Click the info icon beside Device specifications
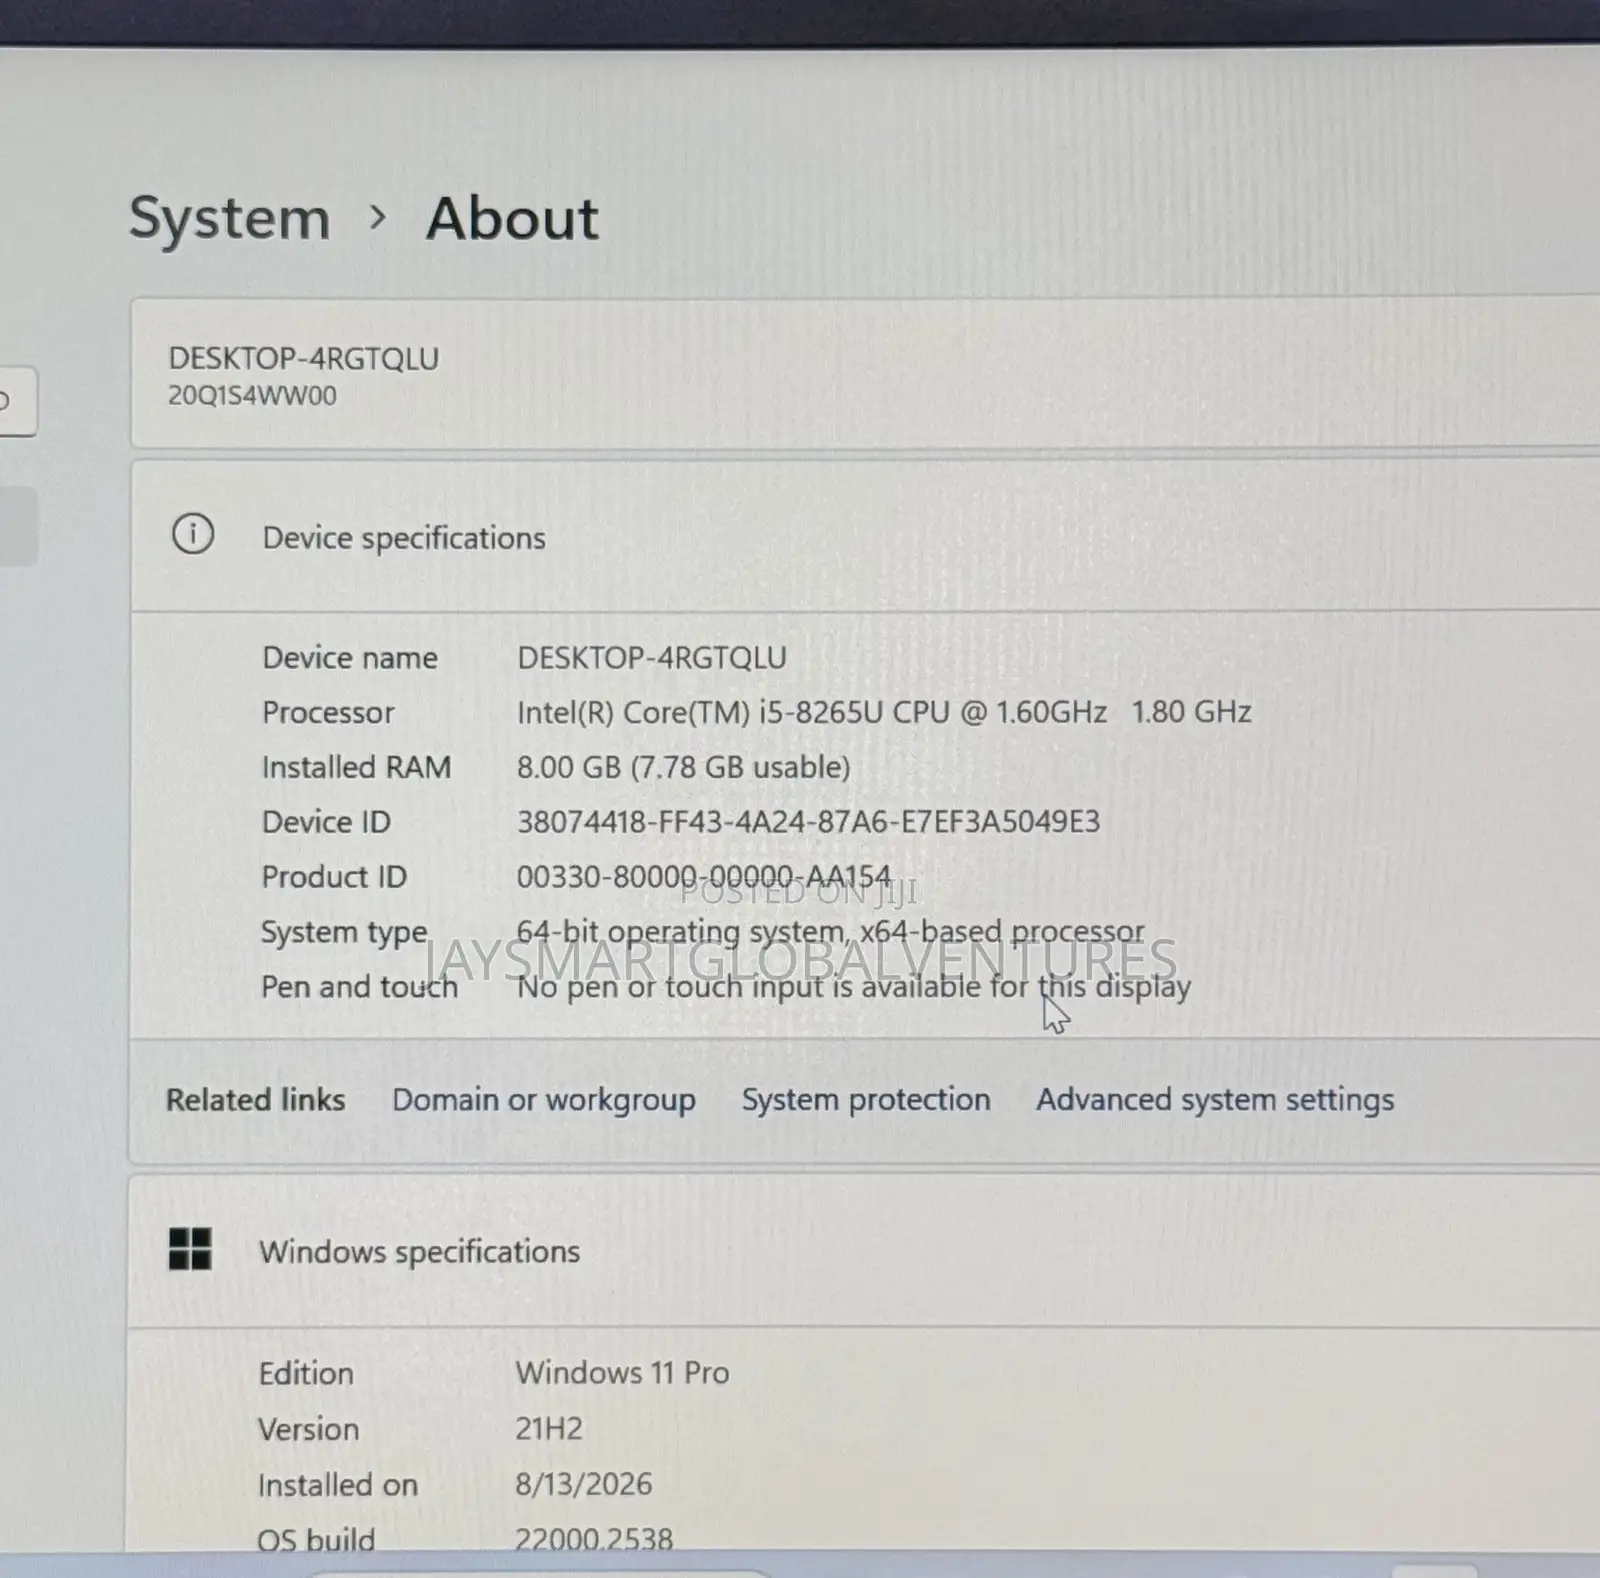1600x1578 pixels. 193,534
